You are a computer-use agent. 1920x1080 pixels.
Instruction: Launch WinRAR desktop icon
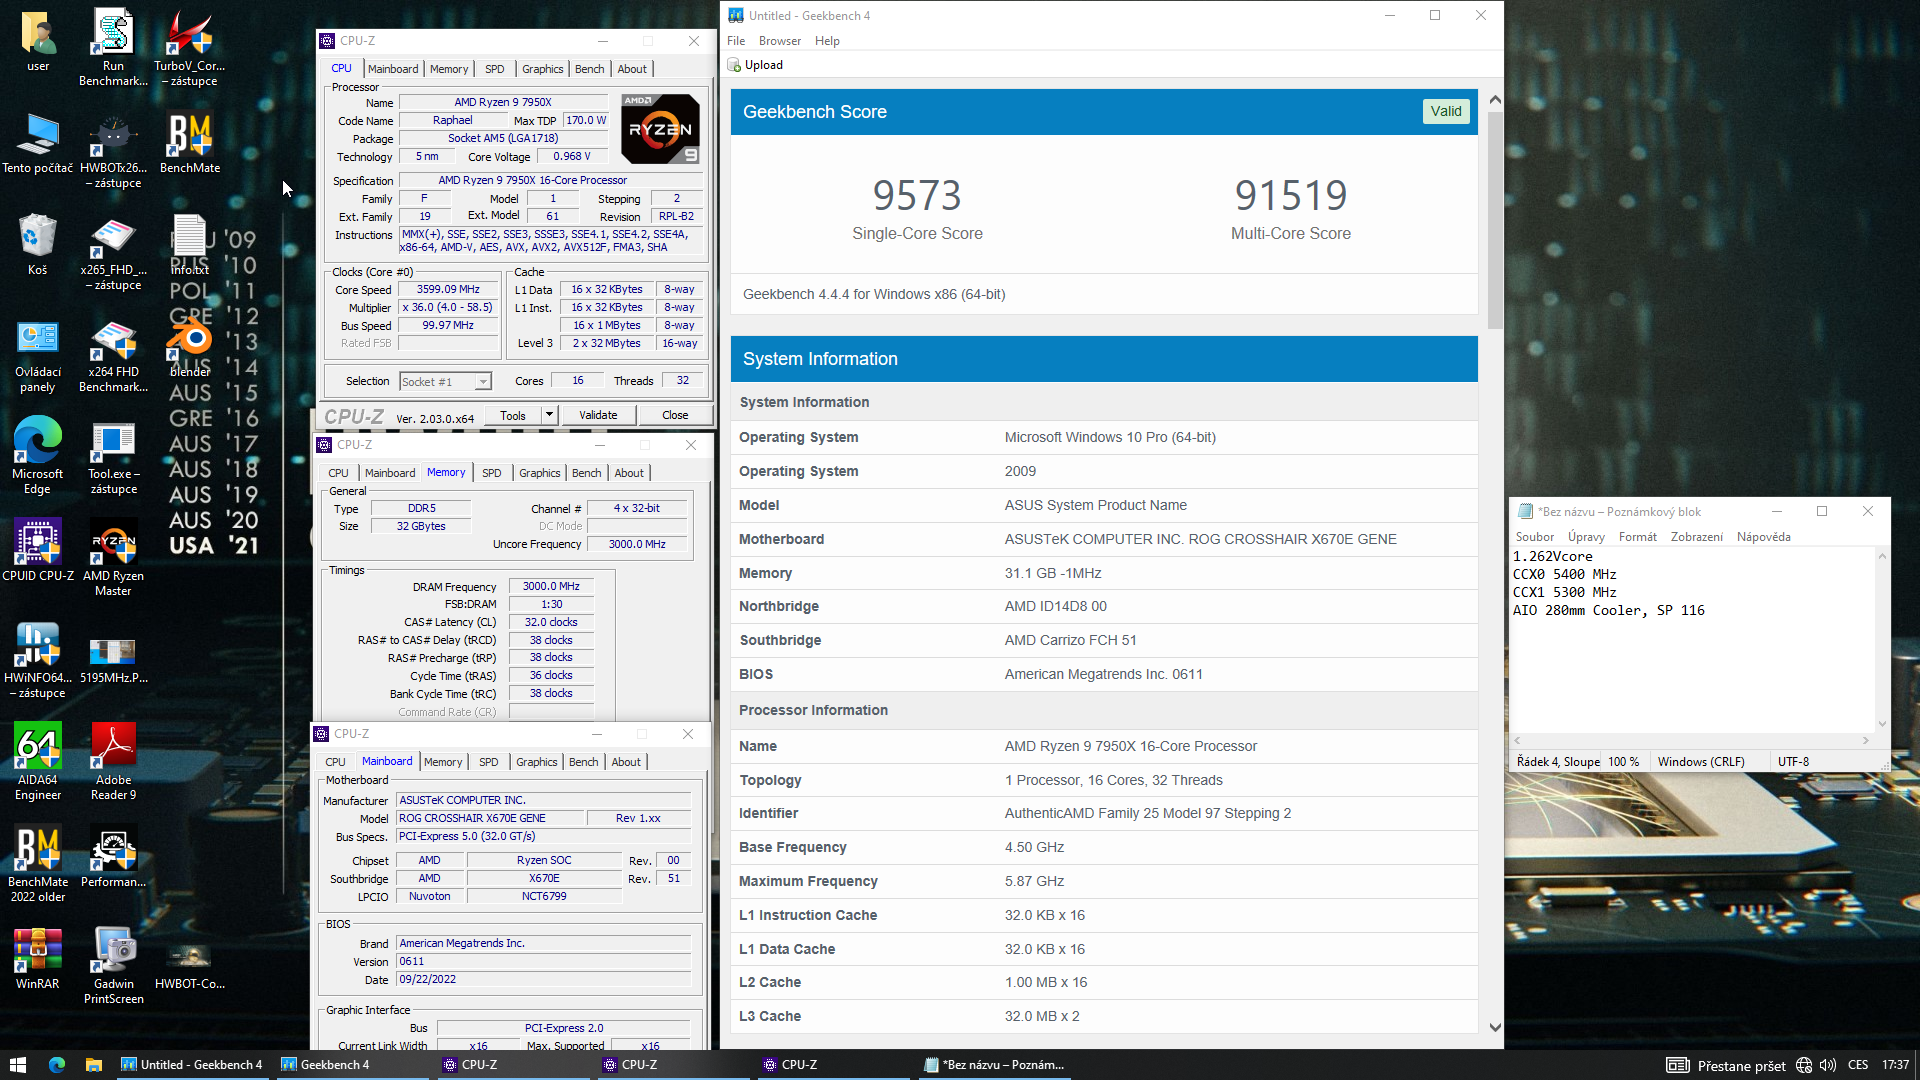[38, 959]
